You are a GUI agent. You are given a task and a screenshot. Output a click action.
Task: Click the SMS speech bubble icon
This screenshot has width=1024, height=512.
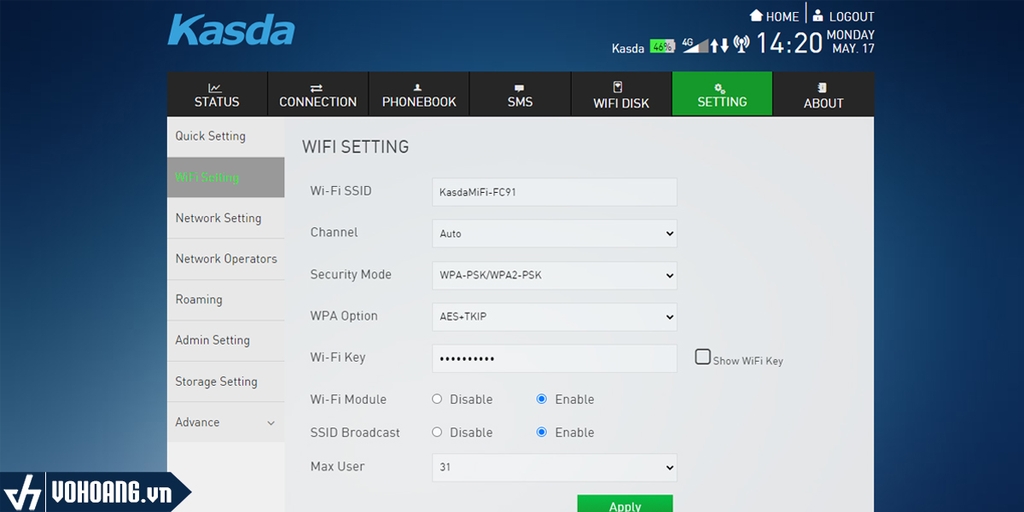point(519,88)
